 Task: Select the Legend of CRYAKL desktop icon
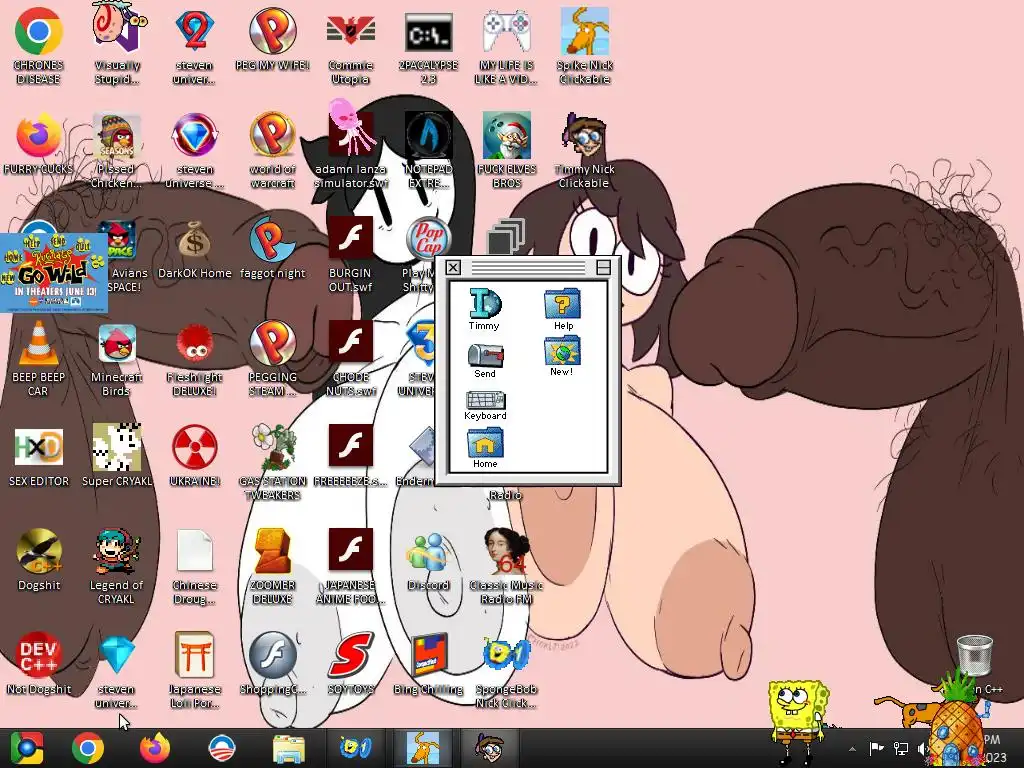(x=116, y=566)
